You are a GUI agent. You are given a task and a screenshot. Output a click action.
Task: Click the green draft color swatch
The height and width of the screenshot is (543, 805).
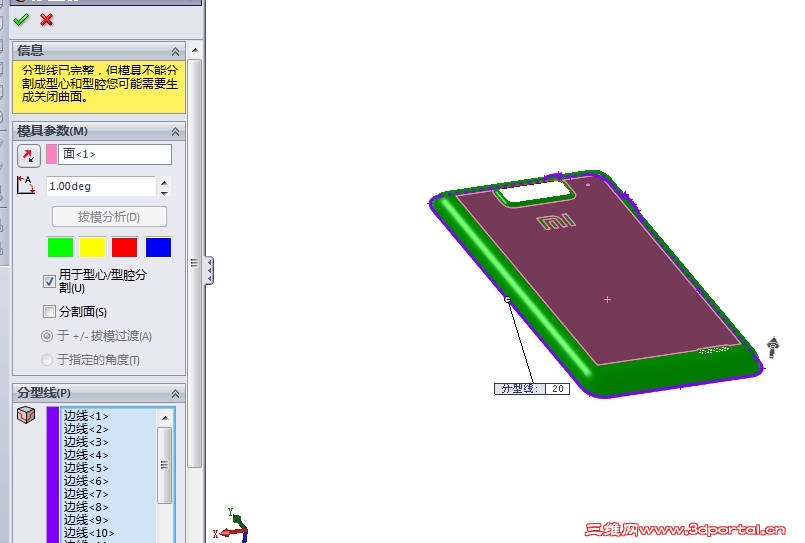pyautogui.click(x=60, y=247)
